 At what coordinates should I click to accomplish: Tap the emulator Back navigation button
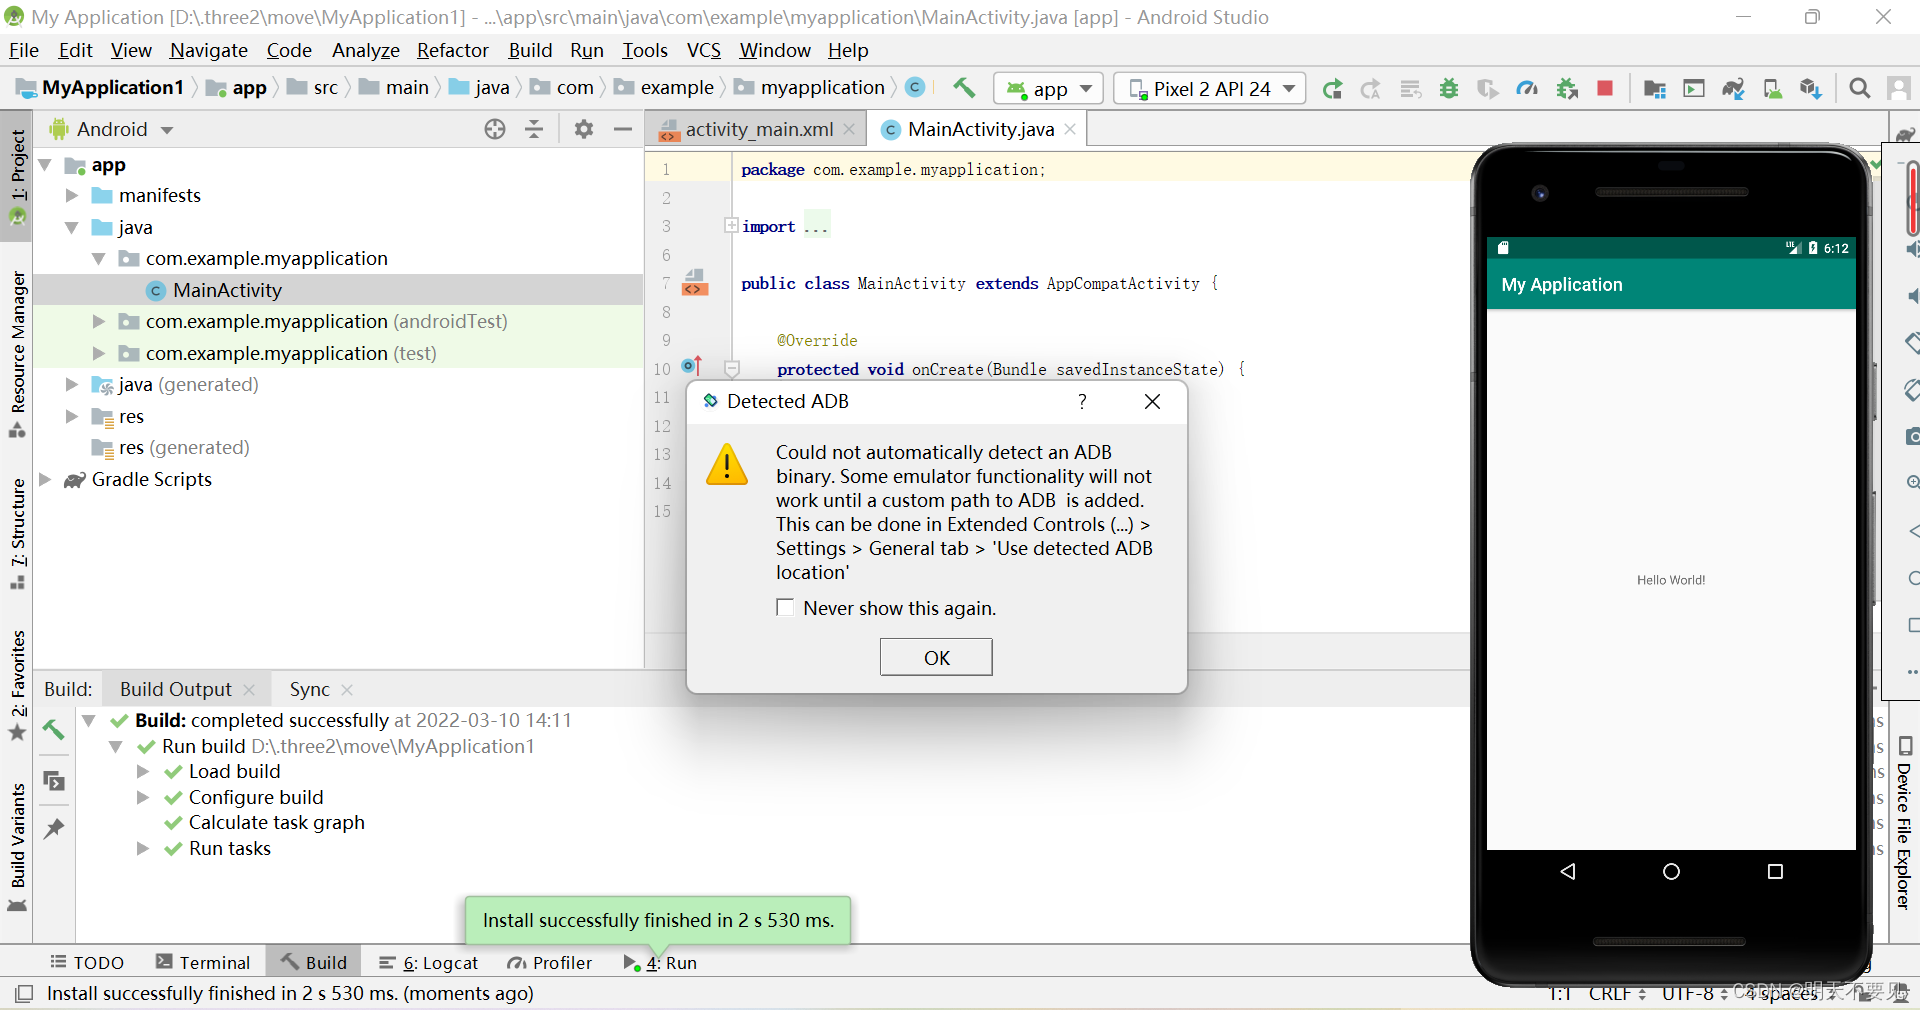(1568, 872)
